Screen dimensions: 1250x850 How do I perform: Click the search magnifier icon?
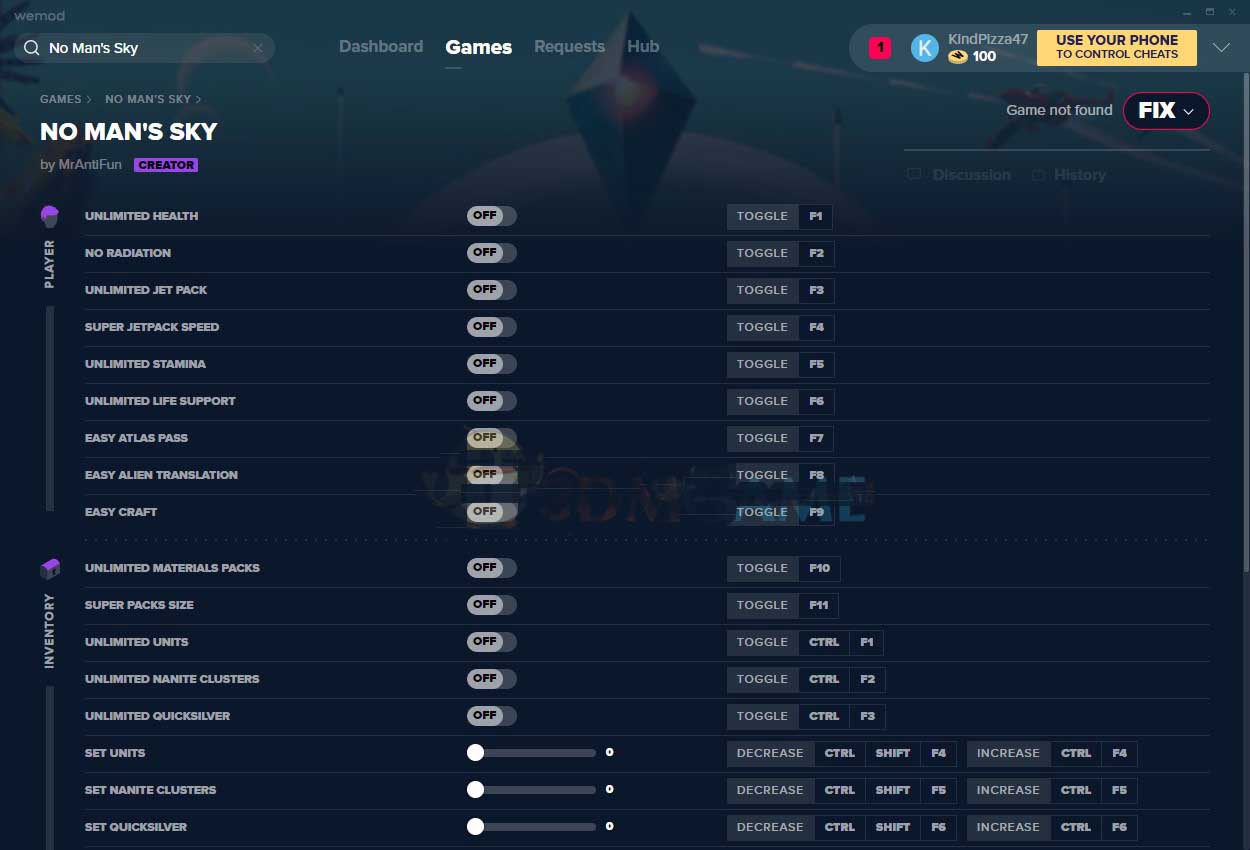32,48
